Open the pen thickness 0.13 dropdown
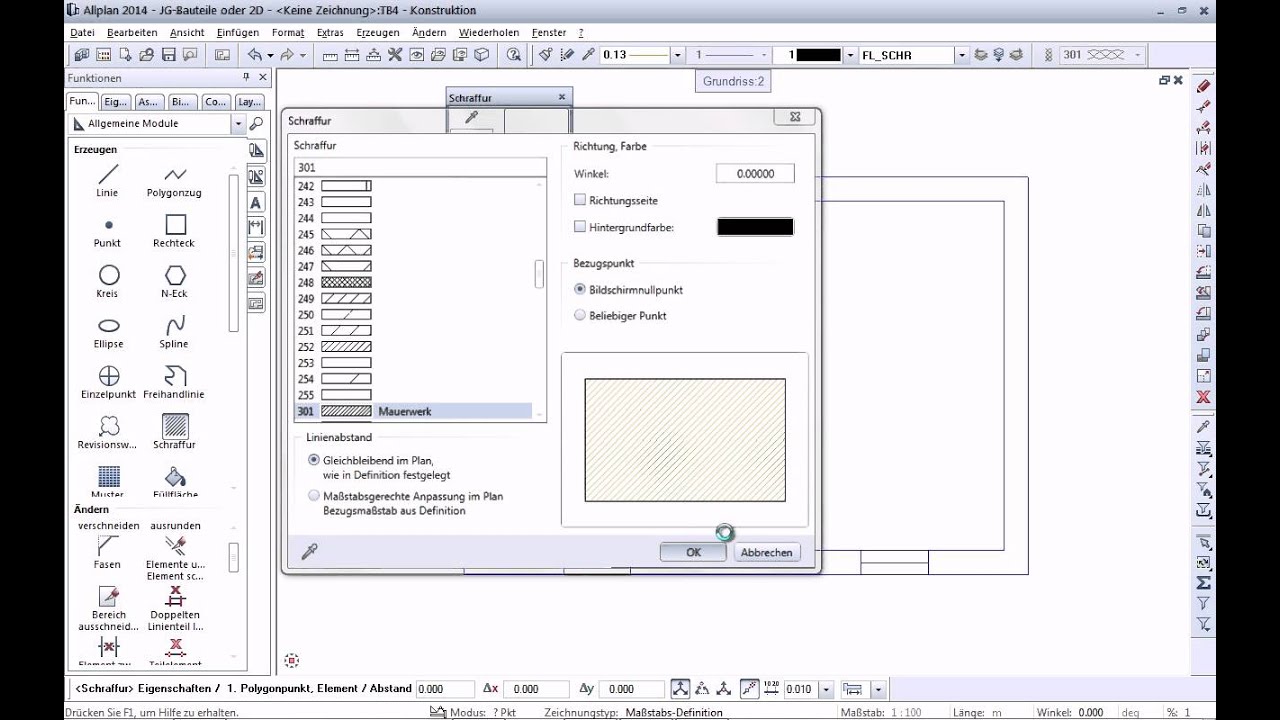Screen dimensions: 1280x720 (677, 55)
